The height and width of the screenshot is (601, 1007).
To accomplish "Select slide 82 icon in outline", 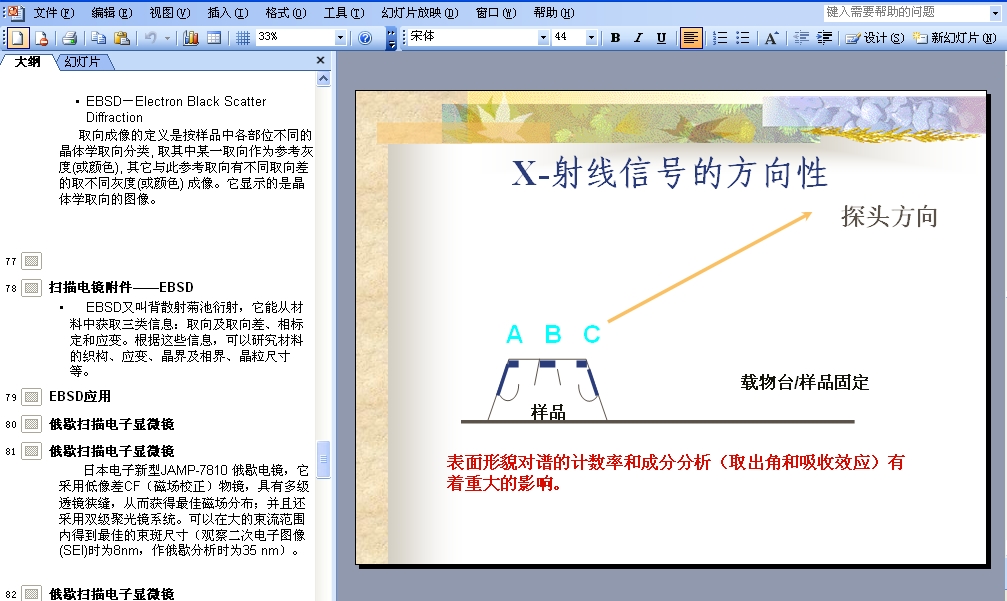I will coord(31,593).
